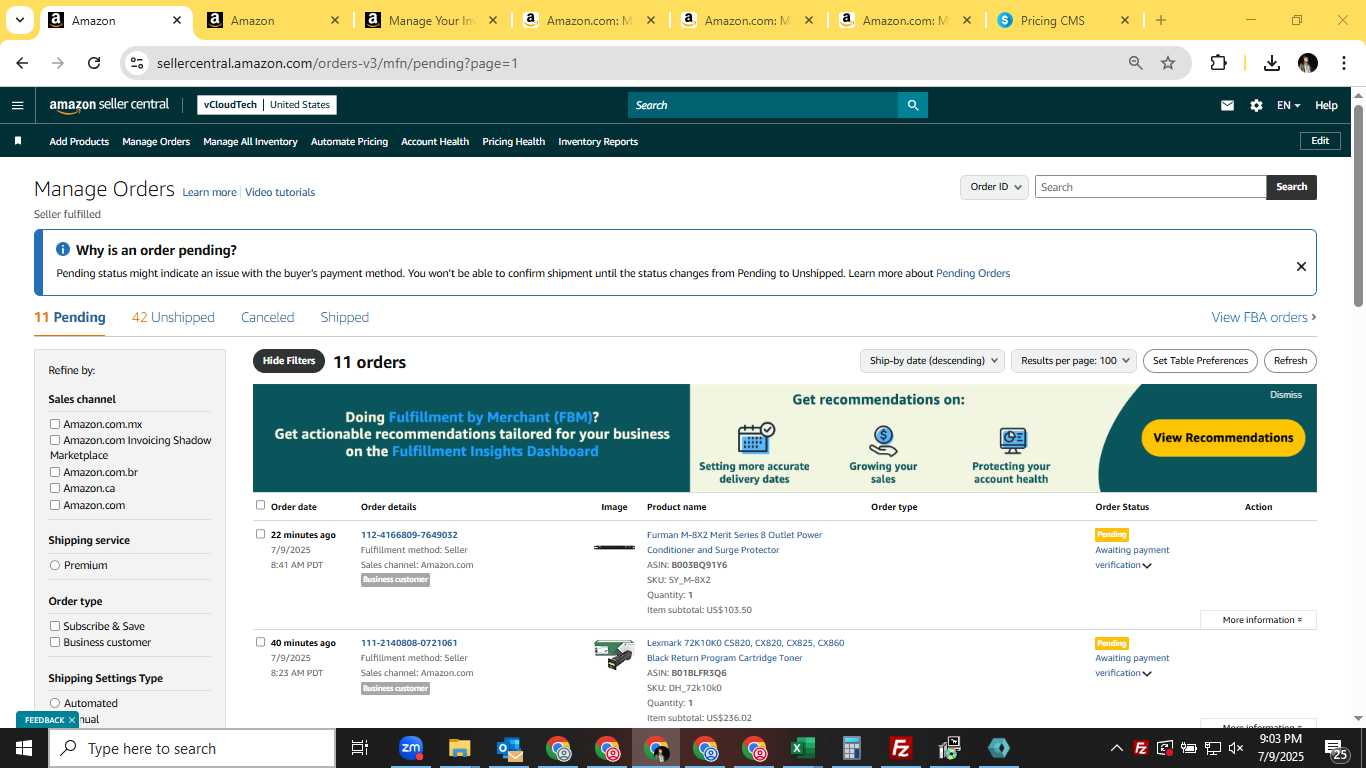The image size is (1366, 768).
Task: Click the Lexmark toner product thumbnail
Action: [614, 654]
